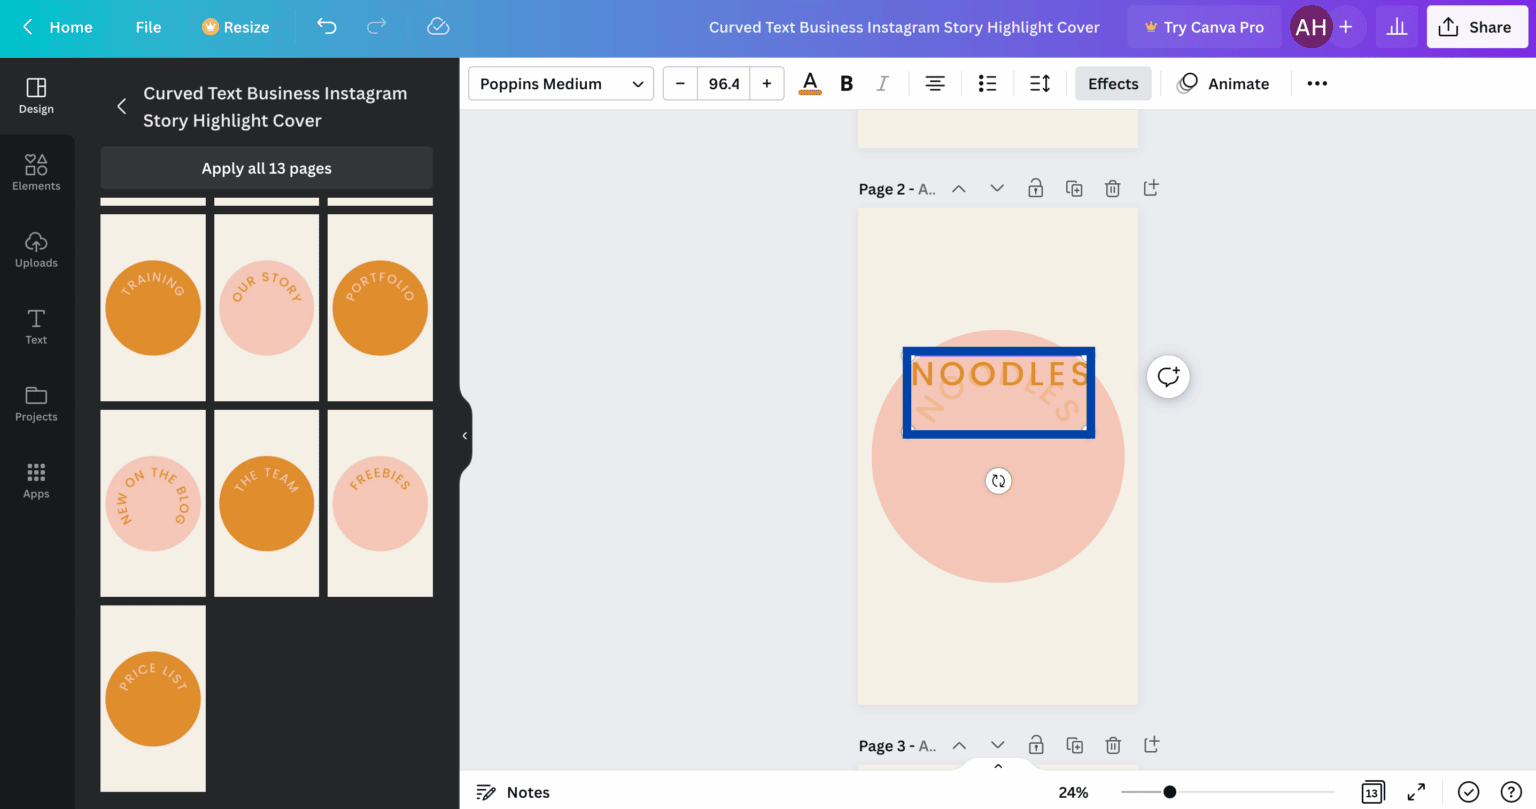Screen dimensions: 1536x809
Task: Click the text color swatch
Action: [x=810, y=84]
